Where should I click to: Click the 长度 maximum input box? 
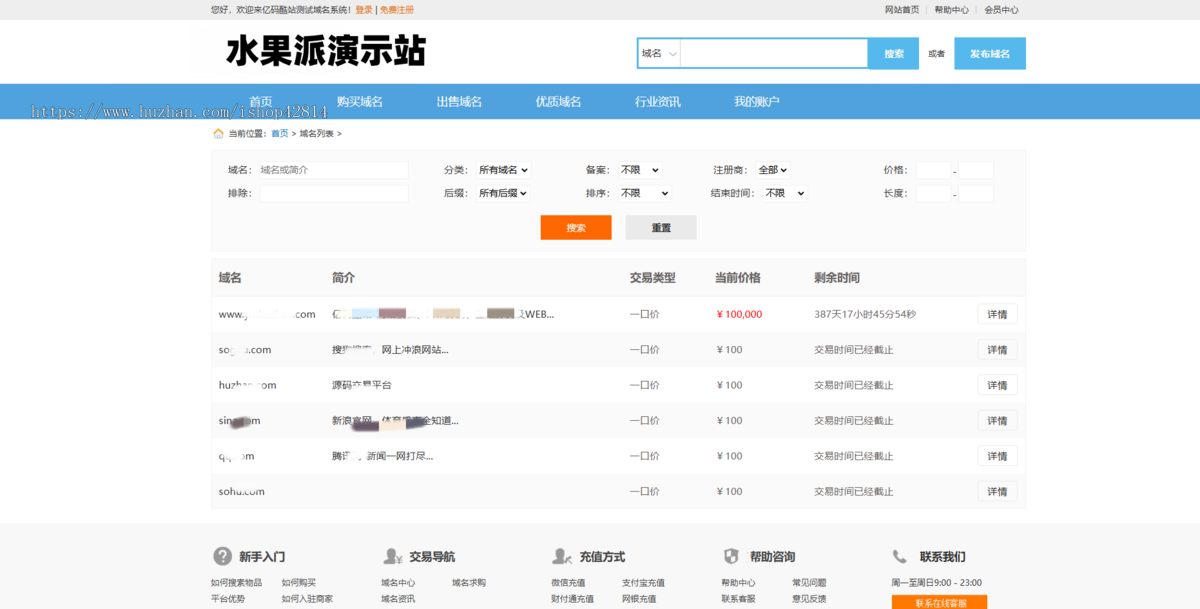pos(976,193)
